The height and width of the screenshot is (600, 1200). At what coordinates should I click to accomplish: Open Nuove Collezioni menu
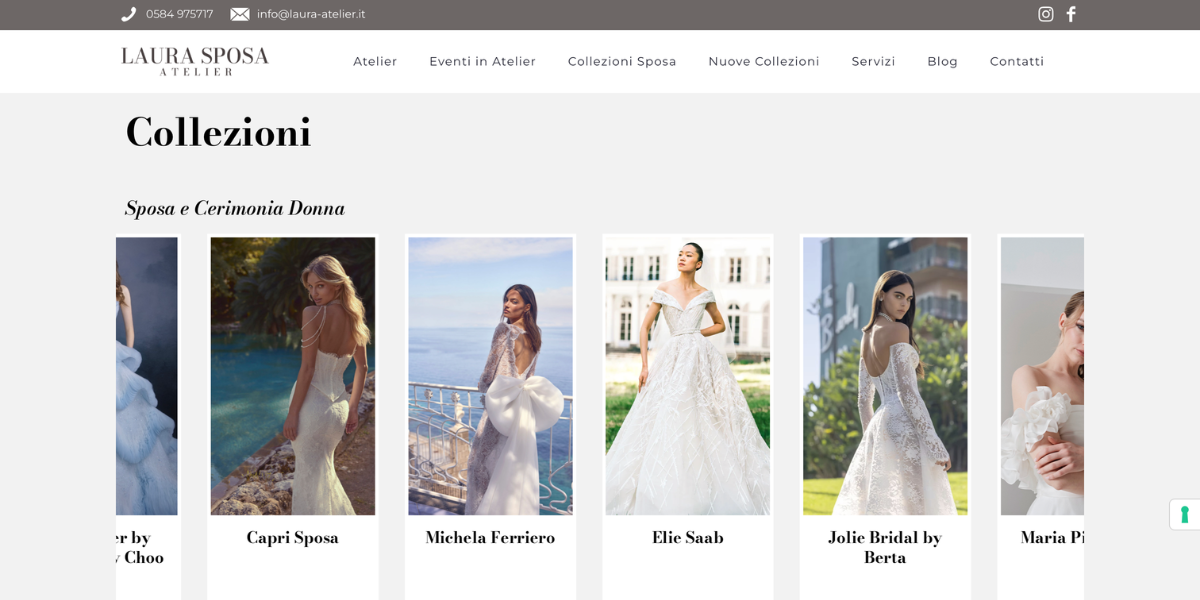coord(764,61)
